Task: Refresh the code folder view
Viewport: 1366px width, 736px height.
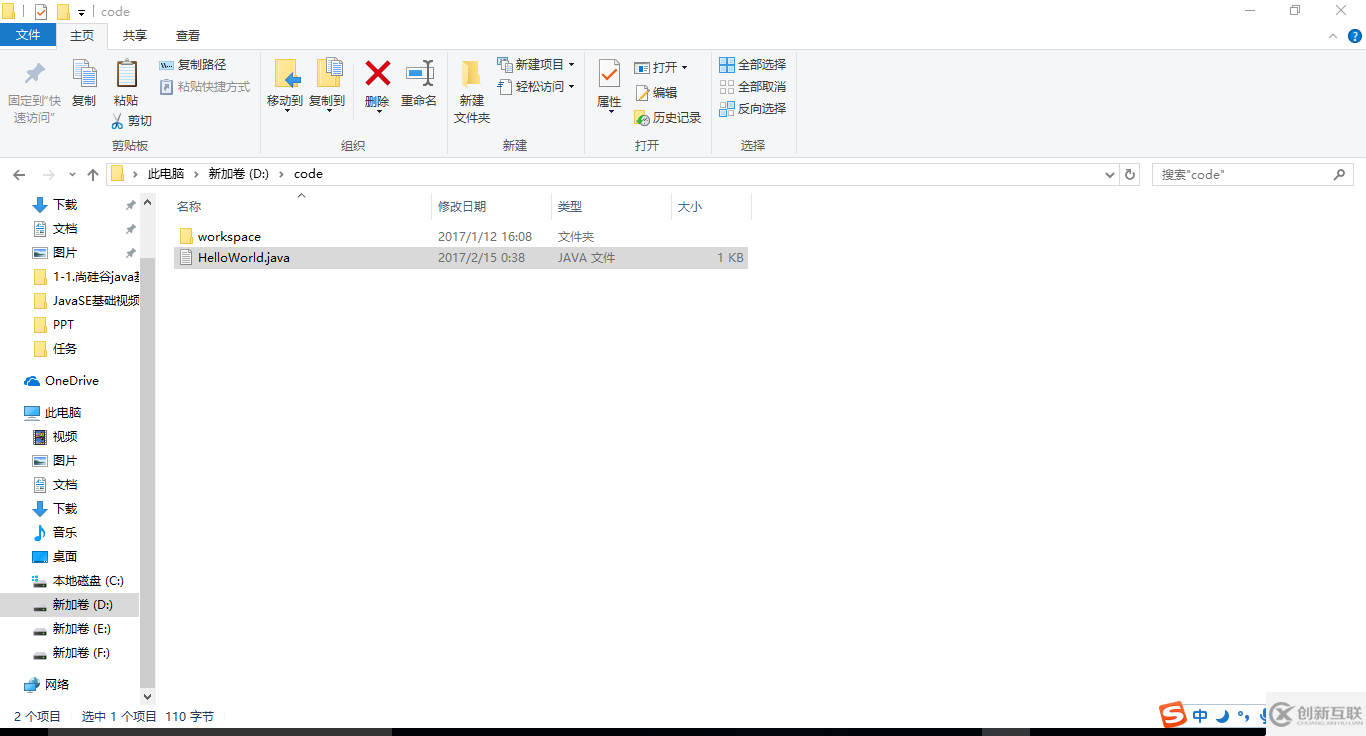Action: [x=1130, y=174]
